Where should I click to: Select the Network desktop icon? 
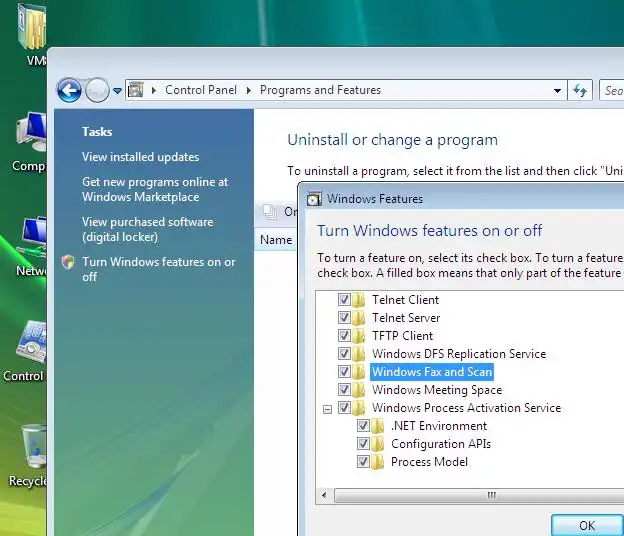coord(31,247)
